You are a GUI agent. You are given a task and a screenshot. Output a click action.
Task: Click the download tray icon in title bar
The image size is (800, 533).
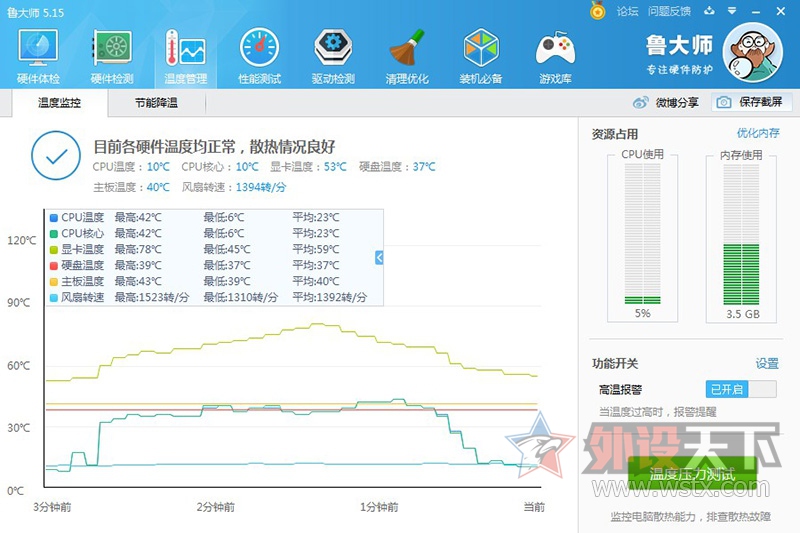tap(709, 11)
